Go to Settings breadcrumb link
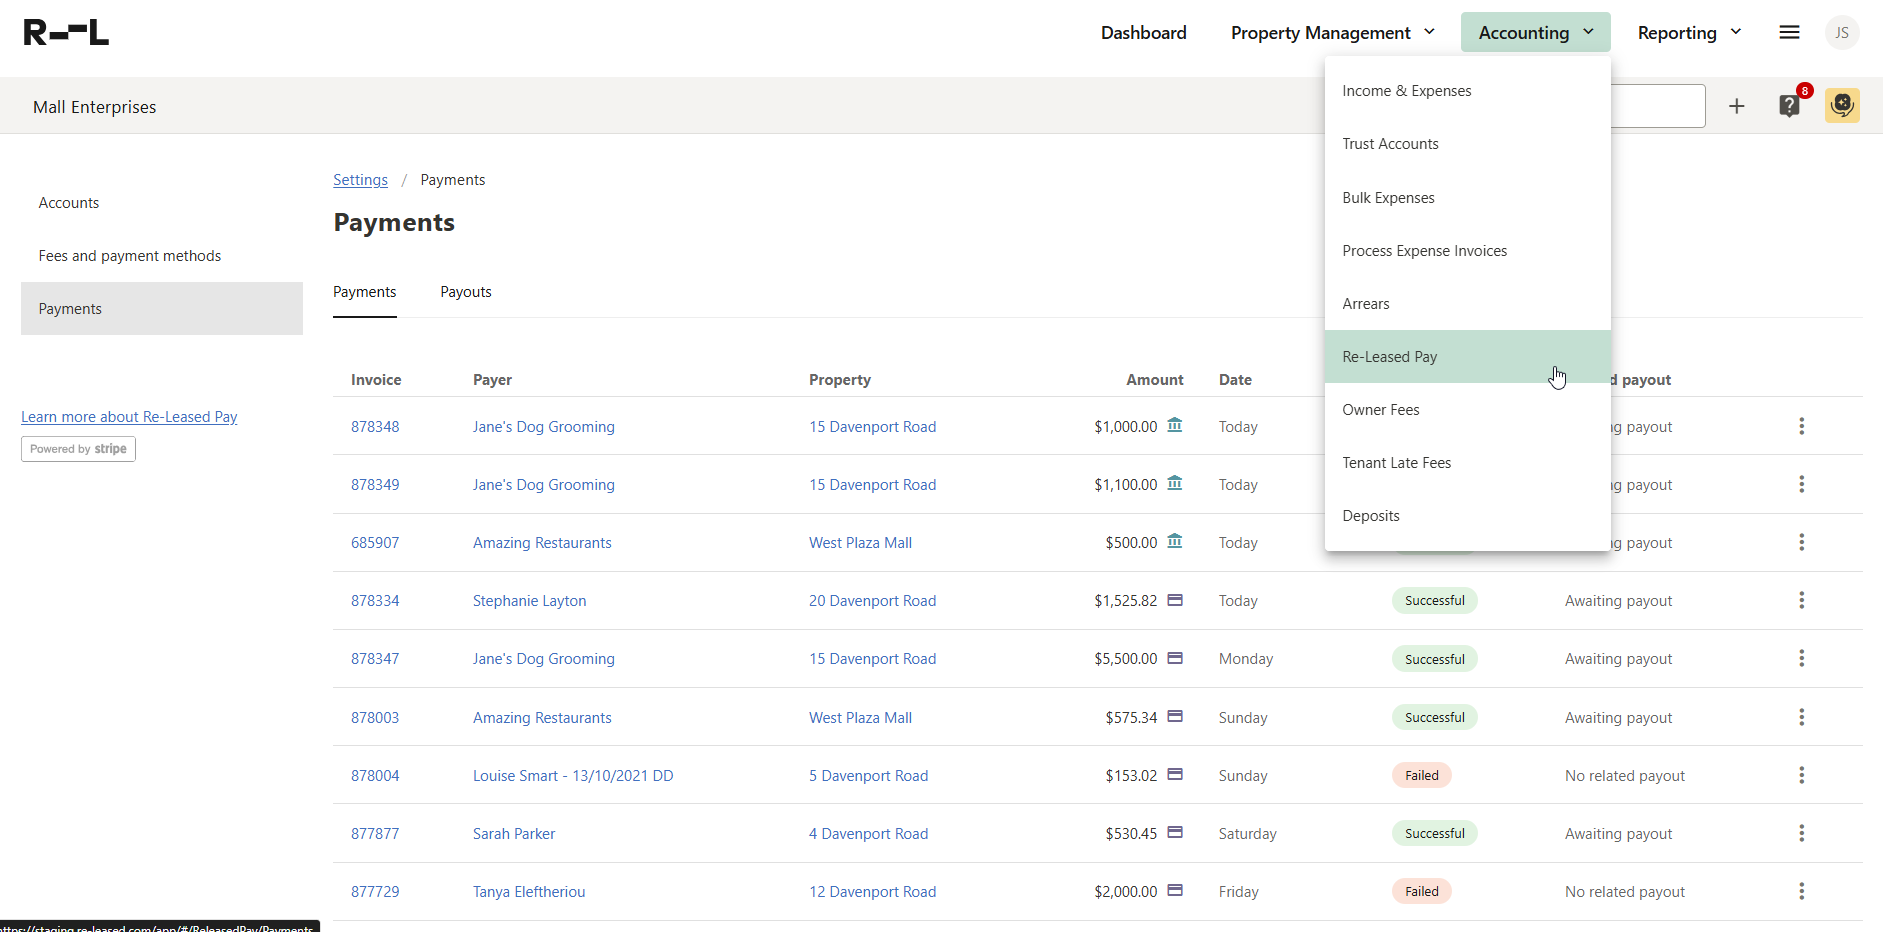Viewport: 1883px width, 932px height. click(360, 180)
